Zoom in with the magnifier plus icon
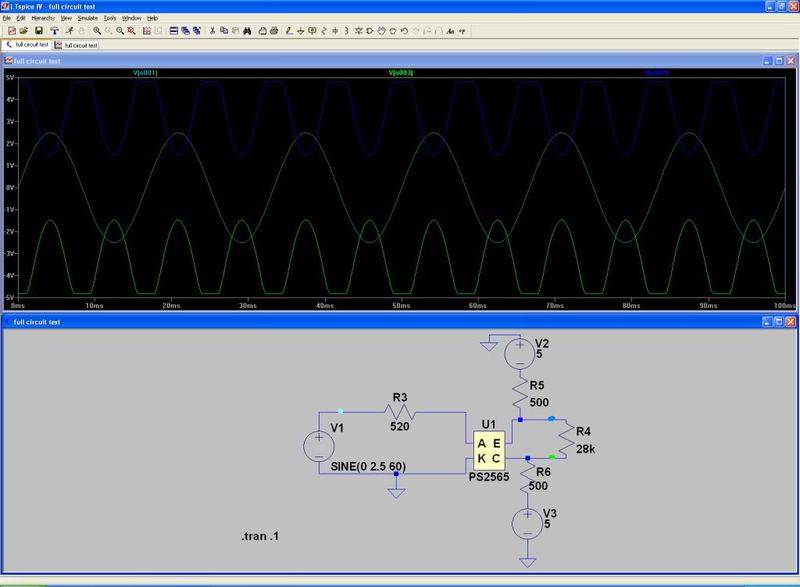The image size is (800, 587). click(x=97, y=31)
